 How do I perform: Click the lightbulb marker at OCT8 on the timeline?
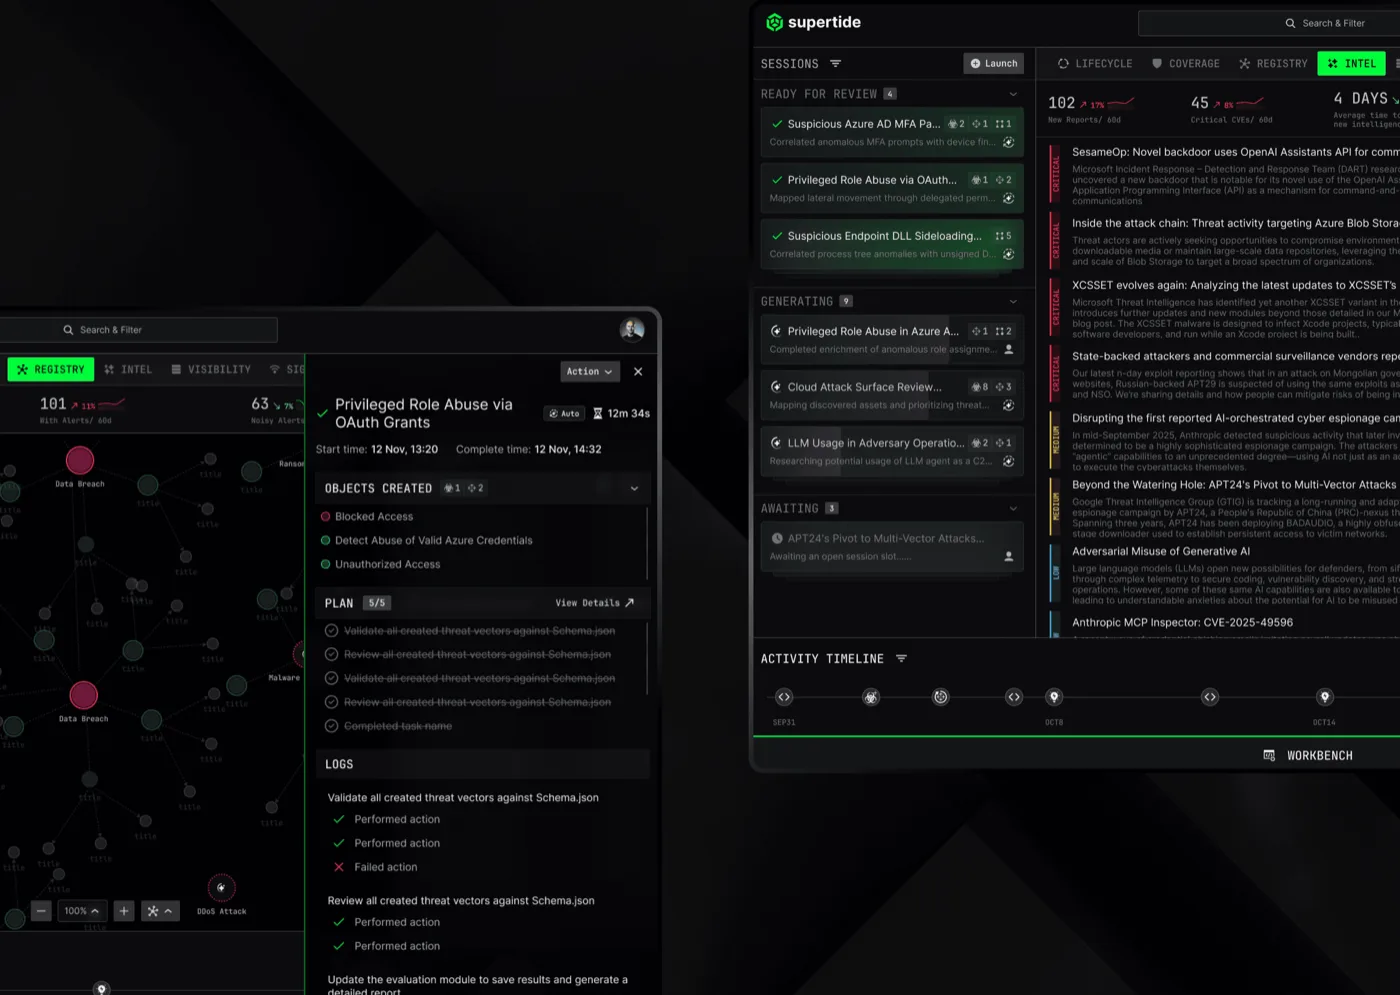click(x=1054, y=697)
